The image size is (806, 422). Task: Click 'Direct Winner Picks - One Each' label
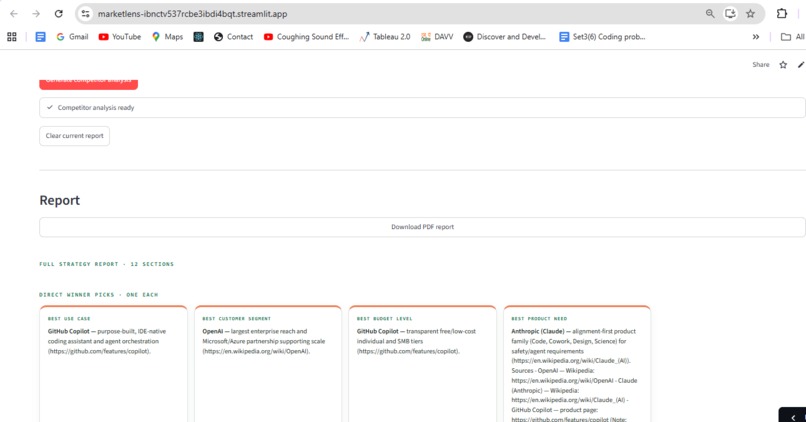click(x=99, y=295)
